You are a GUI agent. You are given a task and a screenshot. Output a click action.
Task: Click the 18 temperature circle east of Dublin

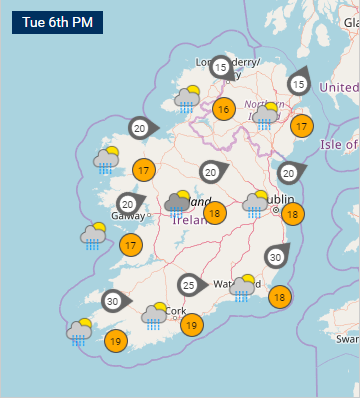point(293,214)
